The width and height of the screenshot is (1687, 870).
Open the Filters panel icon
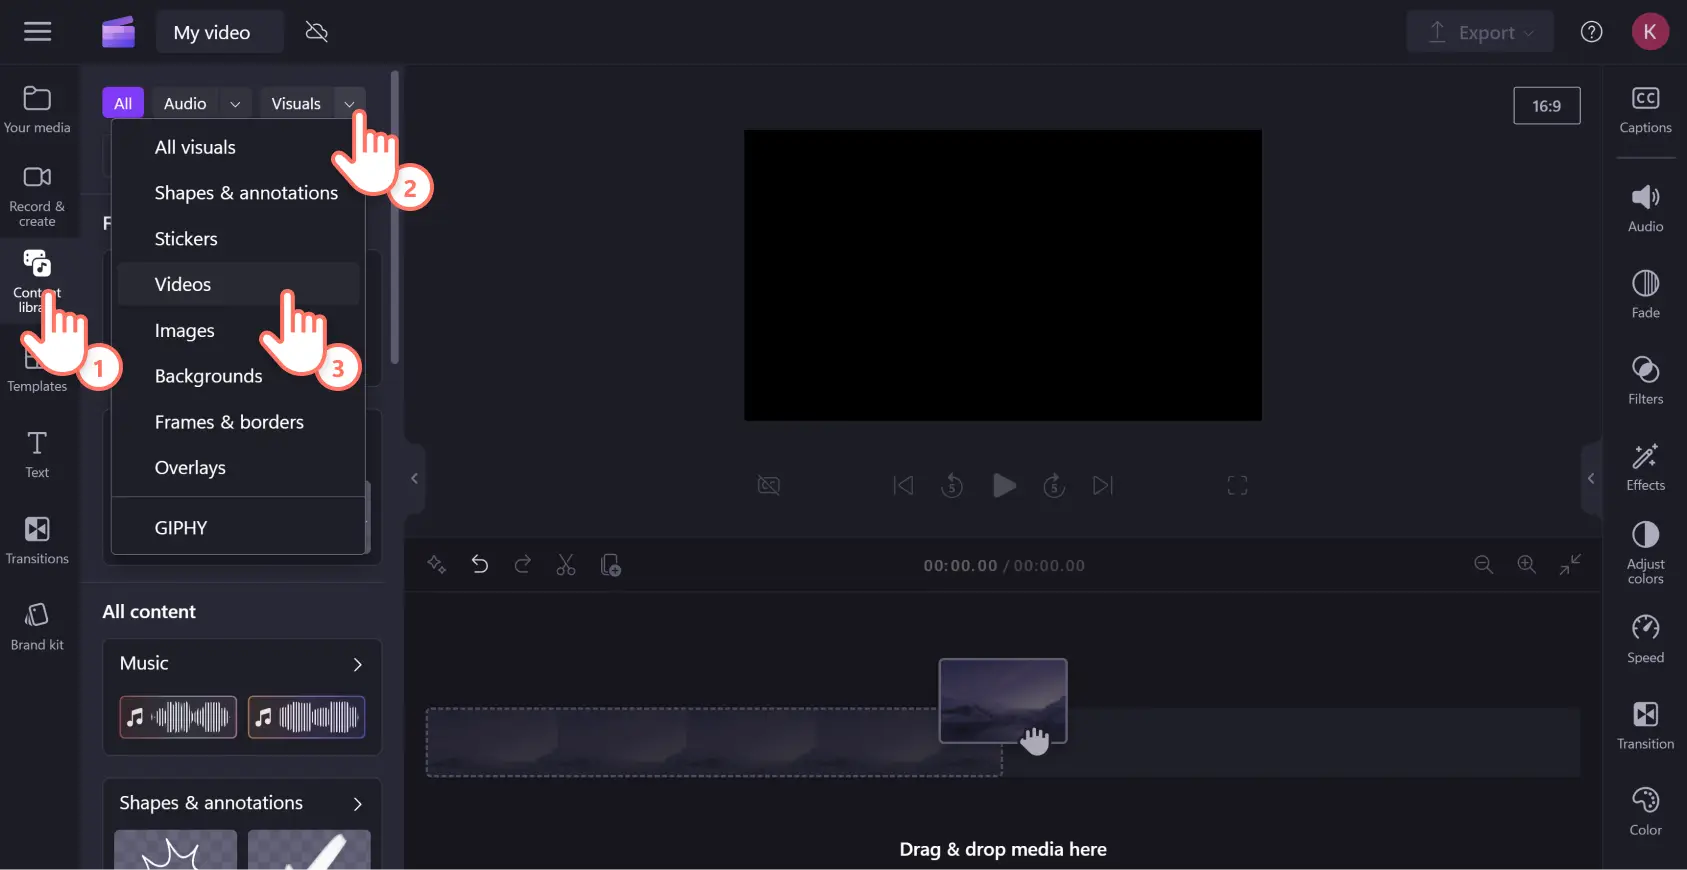pos(1644,380)
